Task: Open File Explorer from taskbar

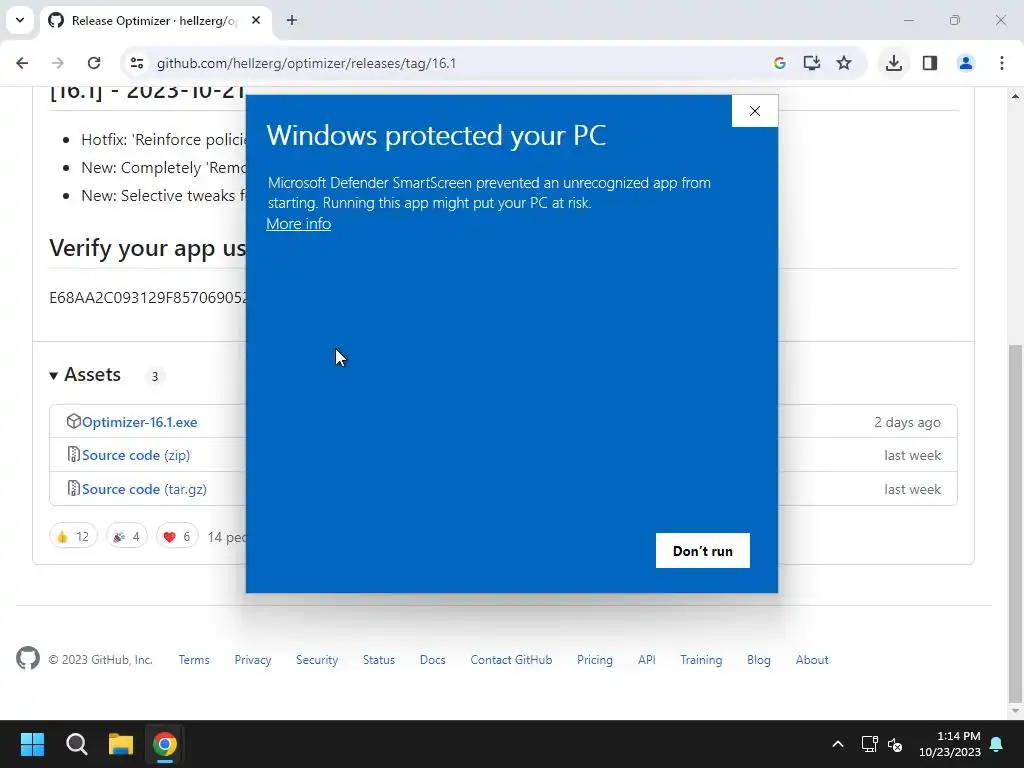Action: pyautogui.click(x=121, y=744)
